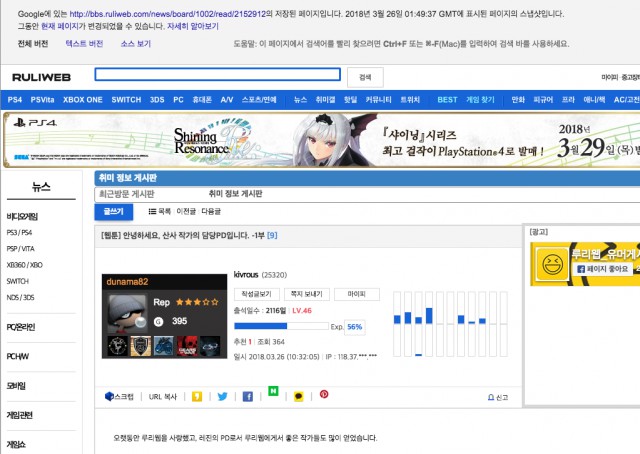
Task: Open the BEST nav item
Action: [447, 100]
